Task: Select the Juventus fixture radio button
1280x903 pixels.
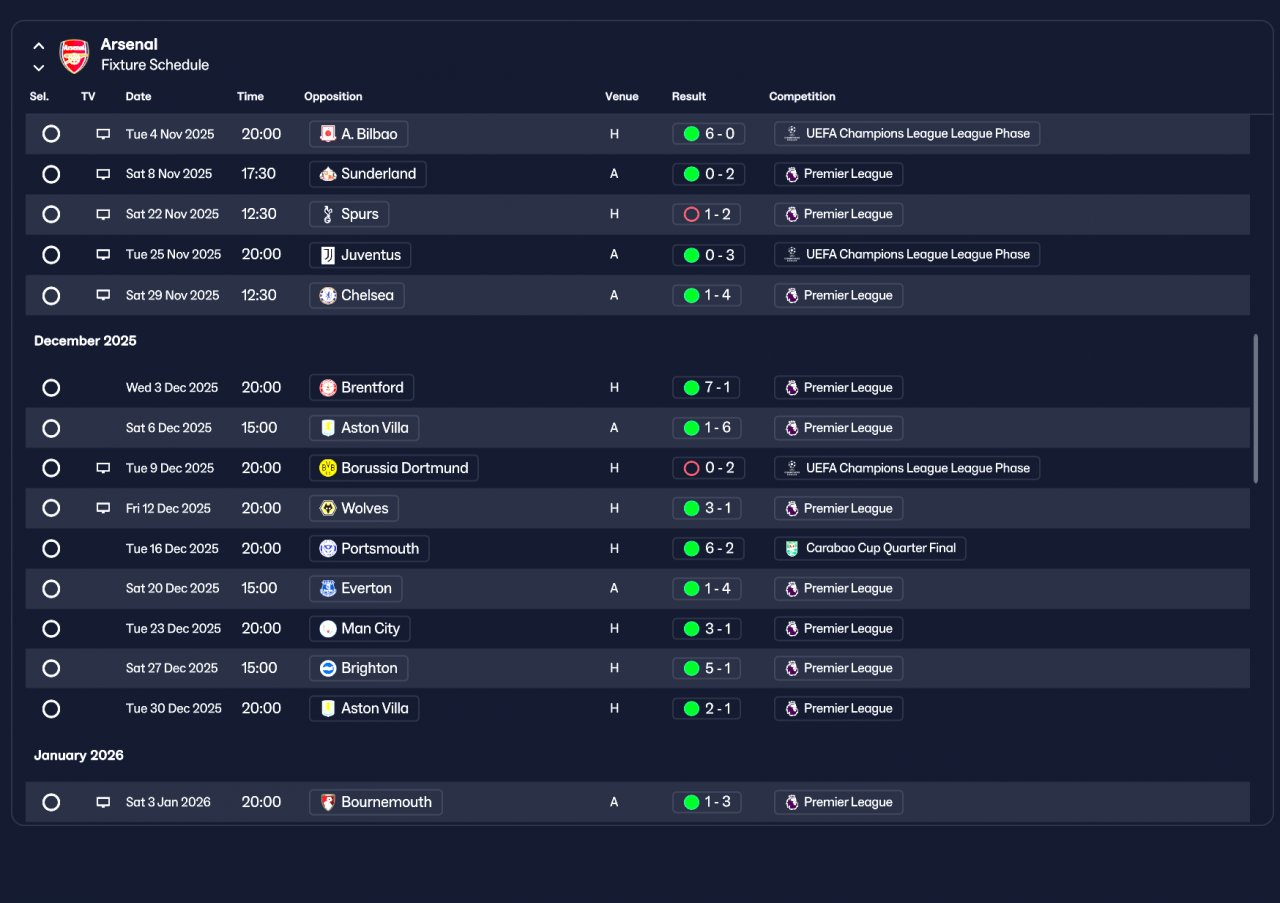Action: (x=51, y=255)
